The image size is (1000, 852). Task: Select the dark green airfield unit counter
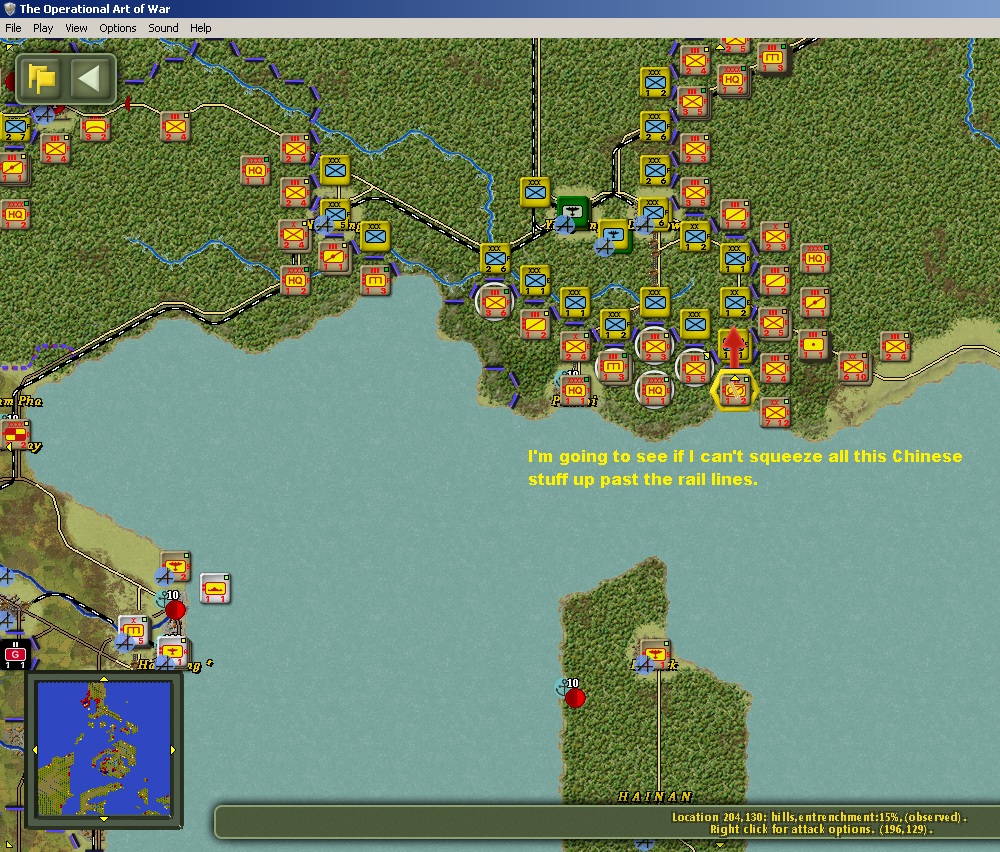(572, 212)
